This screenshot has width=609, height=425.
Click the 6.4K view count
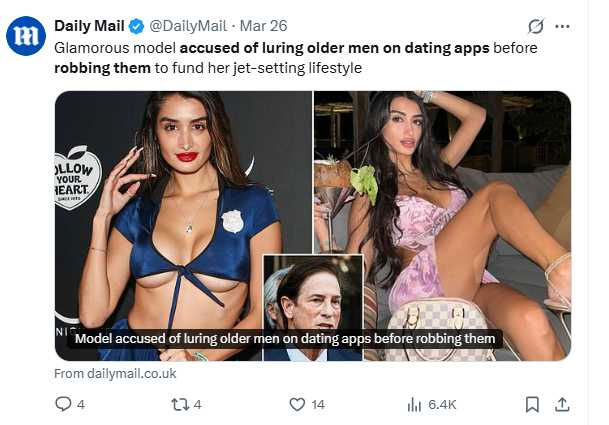[x=442, y=404]
